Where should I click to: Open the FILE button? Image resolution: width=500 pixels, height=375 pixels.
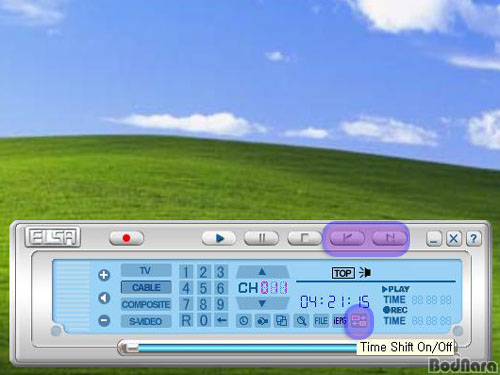coord(321,321)
